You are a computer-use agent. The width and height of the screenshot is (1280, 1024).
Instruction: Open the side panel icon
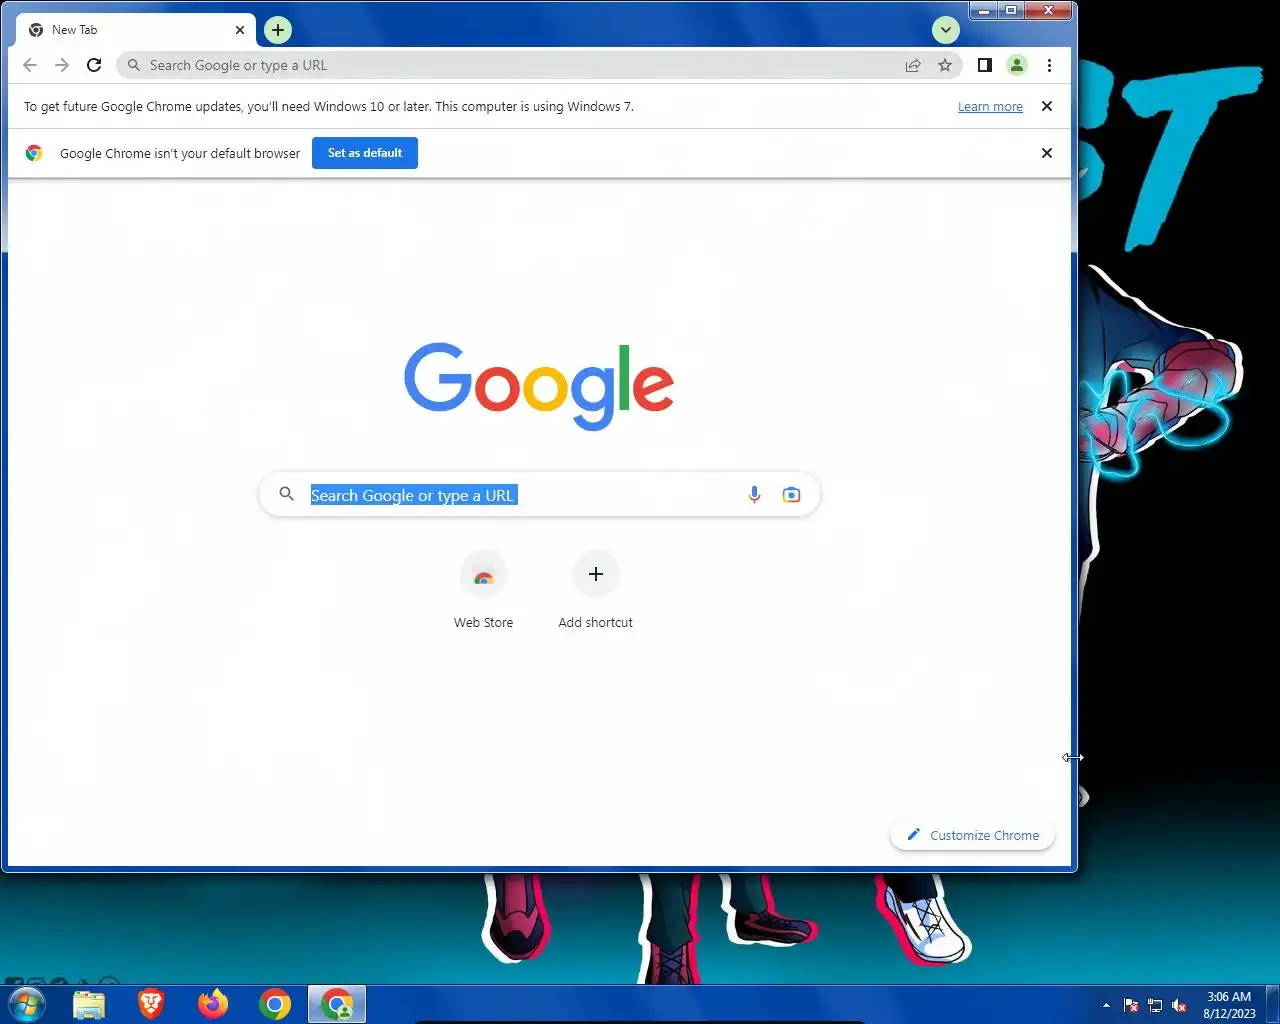985,65
